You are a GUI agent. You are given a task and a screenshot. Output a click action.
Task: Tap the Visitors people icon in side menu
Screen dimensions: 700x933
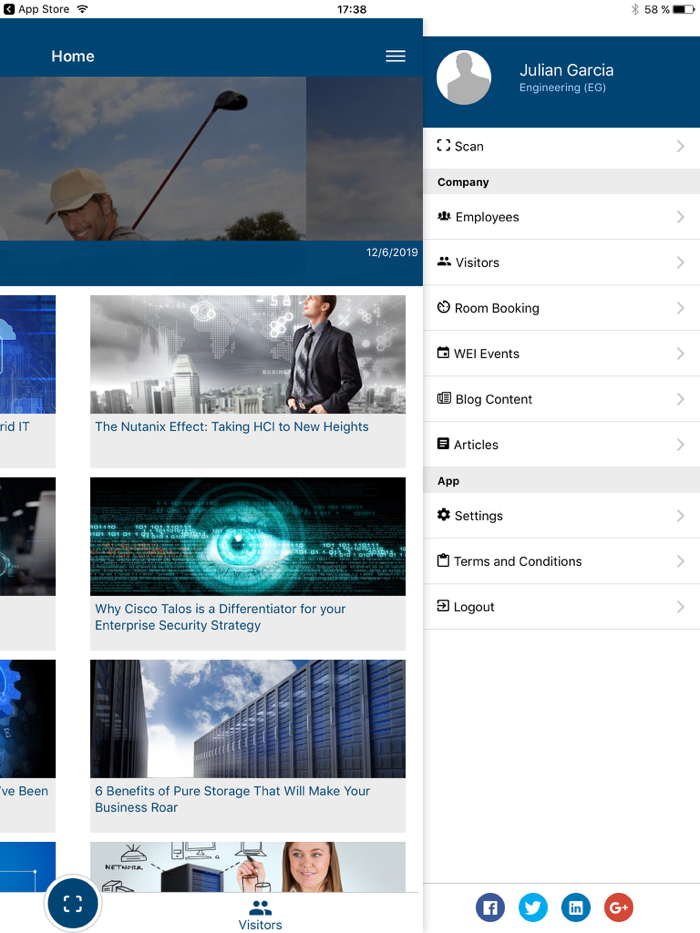(444, 261)
